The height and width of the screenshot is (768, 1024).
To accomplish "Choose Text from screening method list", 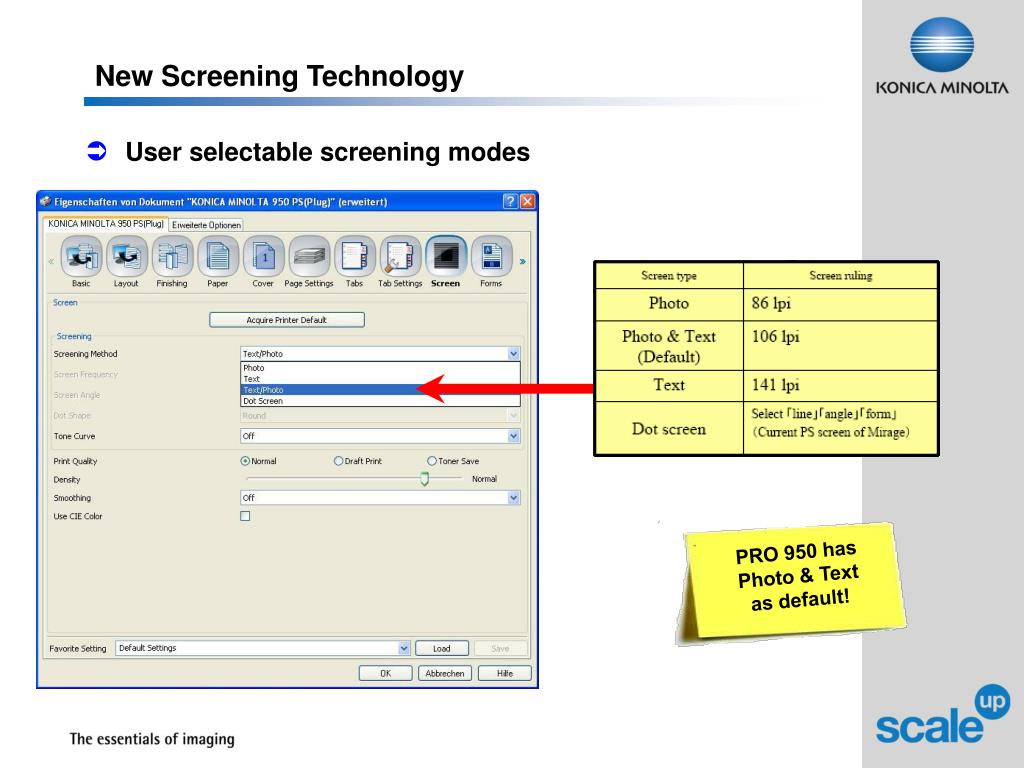I will (380, 379).
